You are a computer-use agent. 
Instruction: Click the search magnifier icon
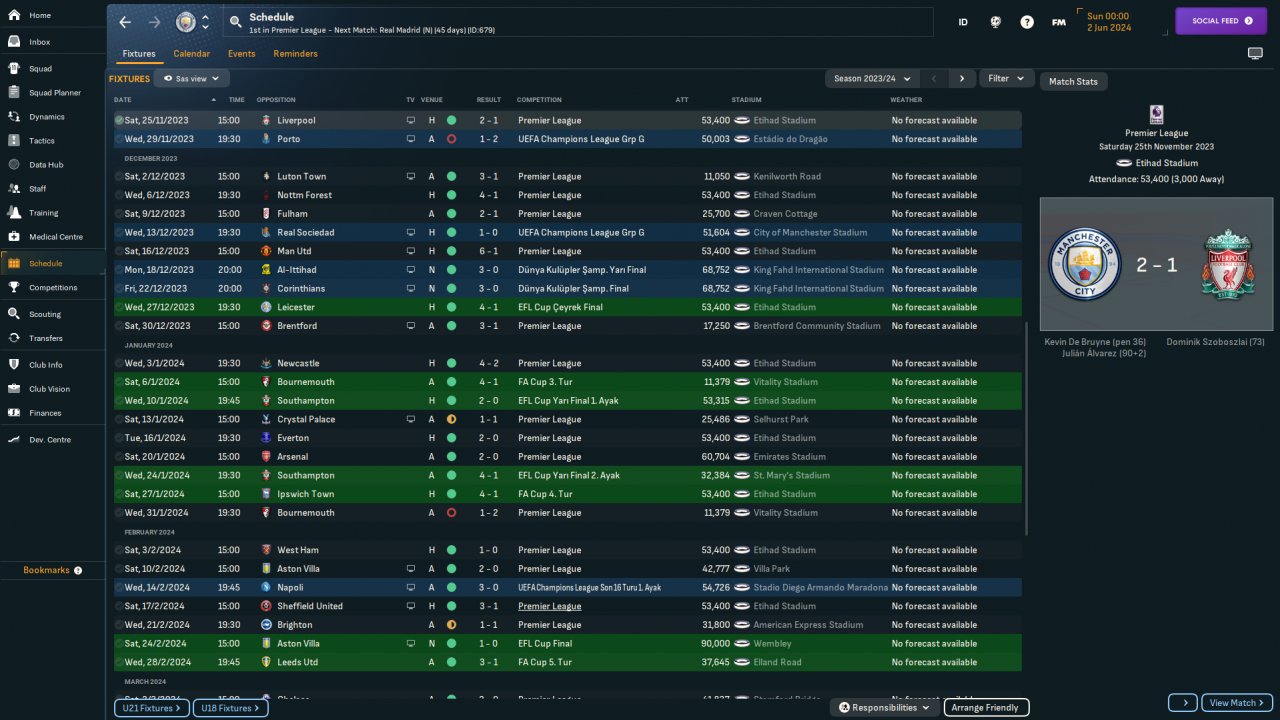pyautogui.click(x=235, y=21)
